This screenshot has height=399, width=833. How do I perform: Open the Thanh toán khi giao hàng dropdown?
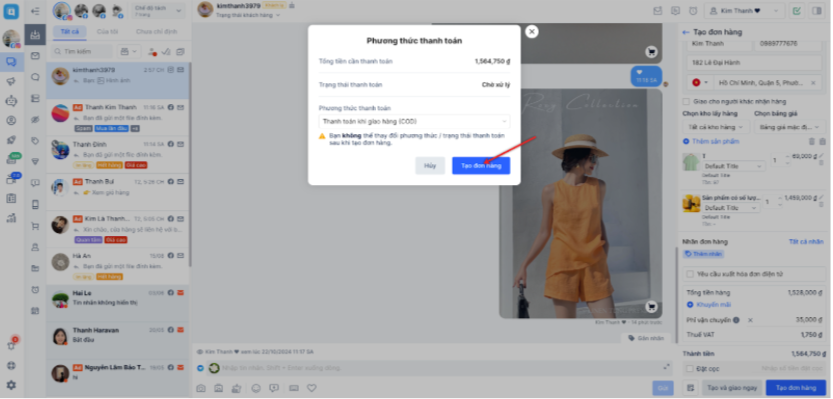[x=414, y=122]
